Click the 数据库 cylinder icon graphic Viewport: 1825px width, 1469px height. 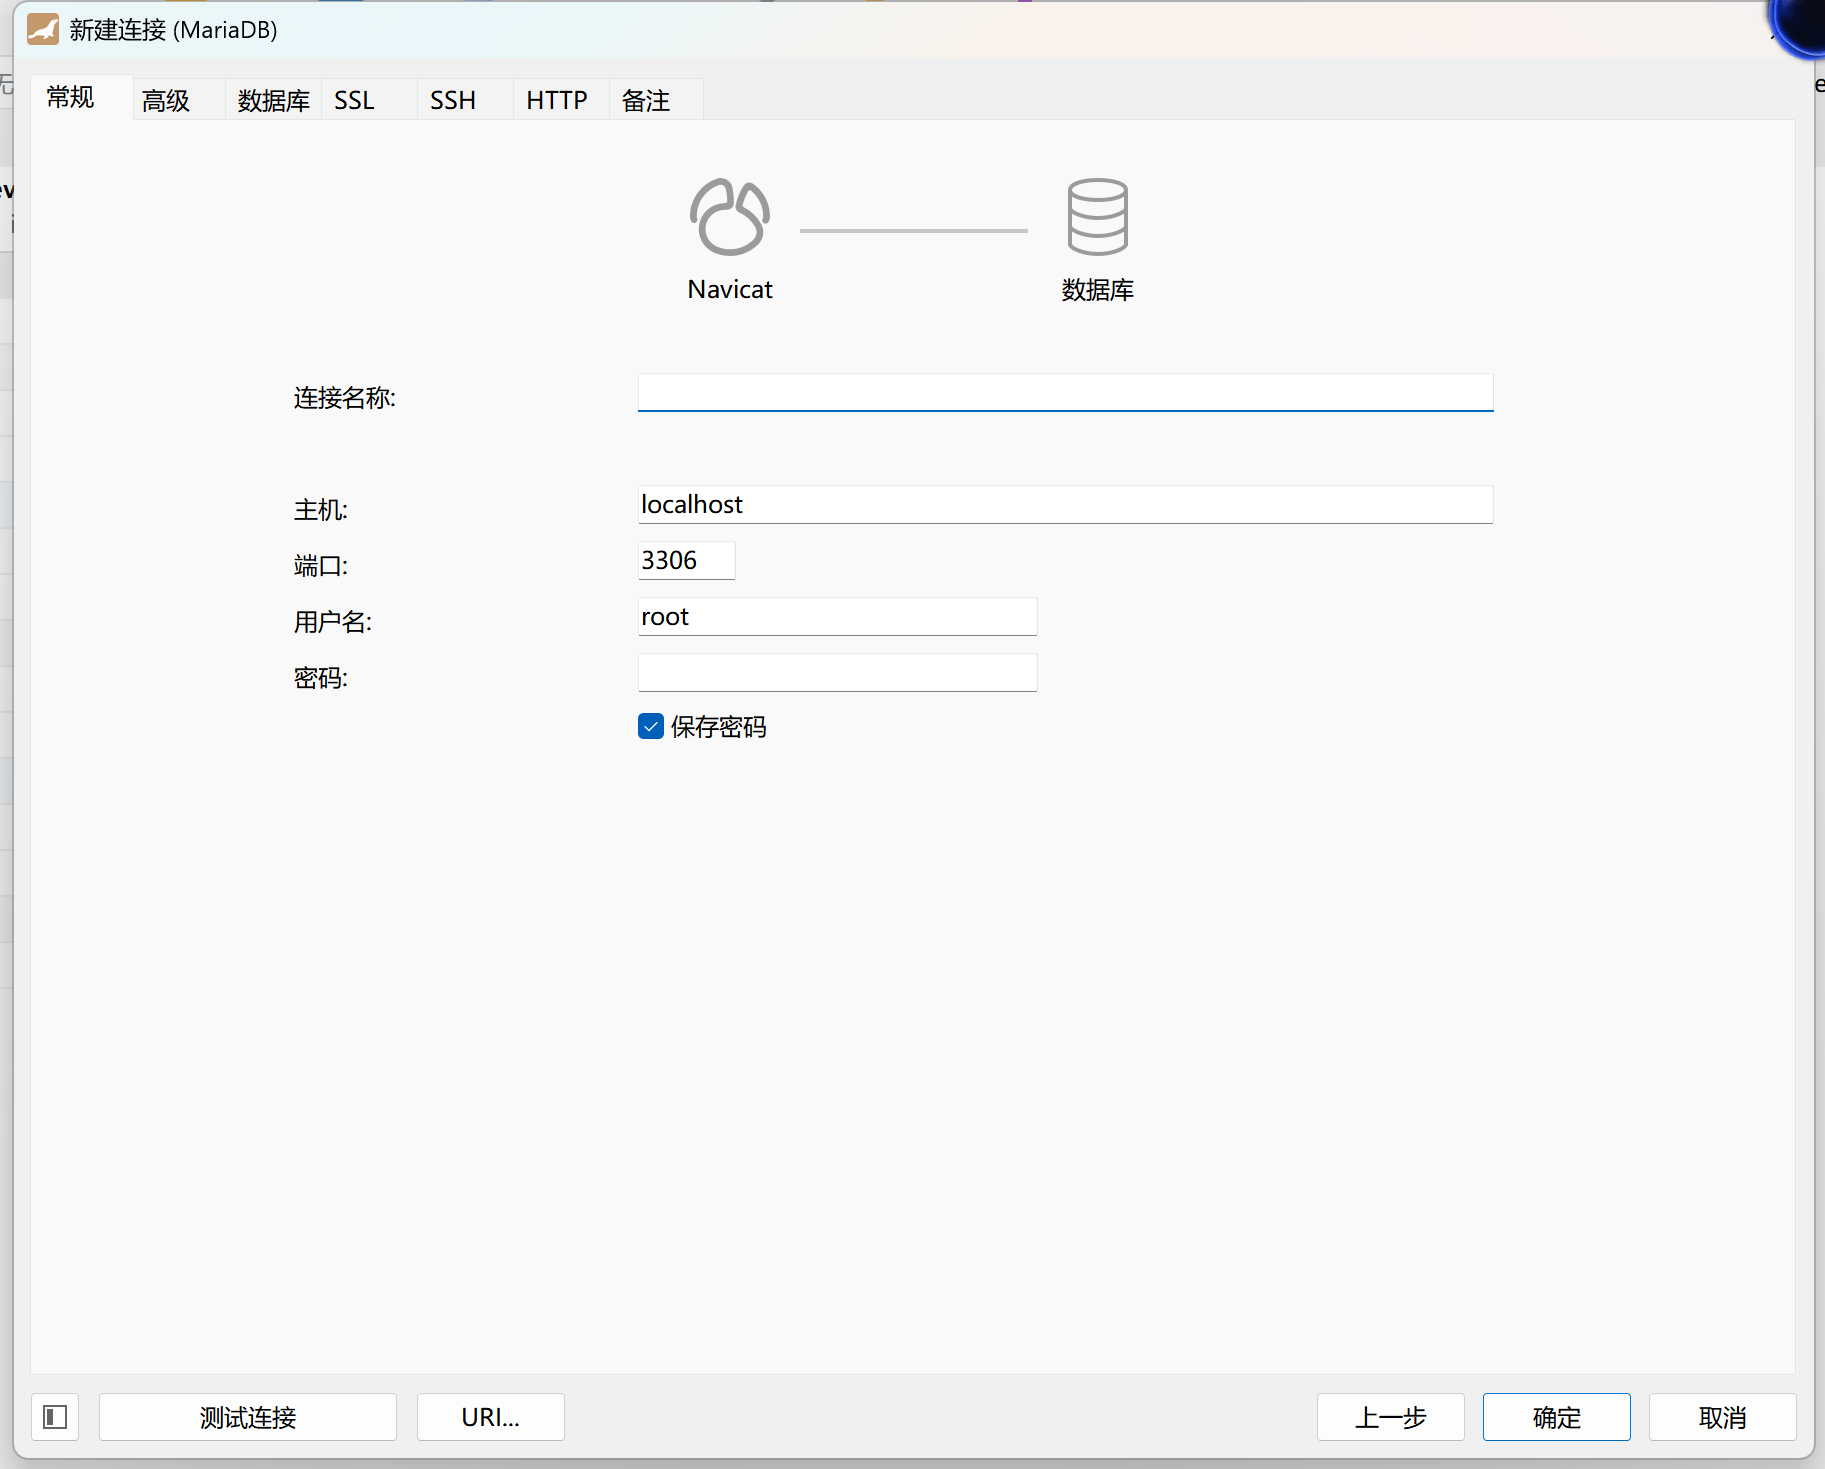click(x=1097, y=216)
